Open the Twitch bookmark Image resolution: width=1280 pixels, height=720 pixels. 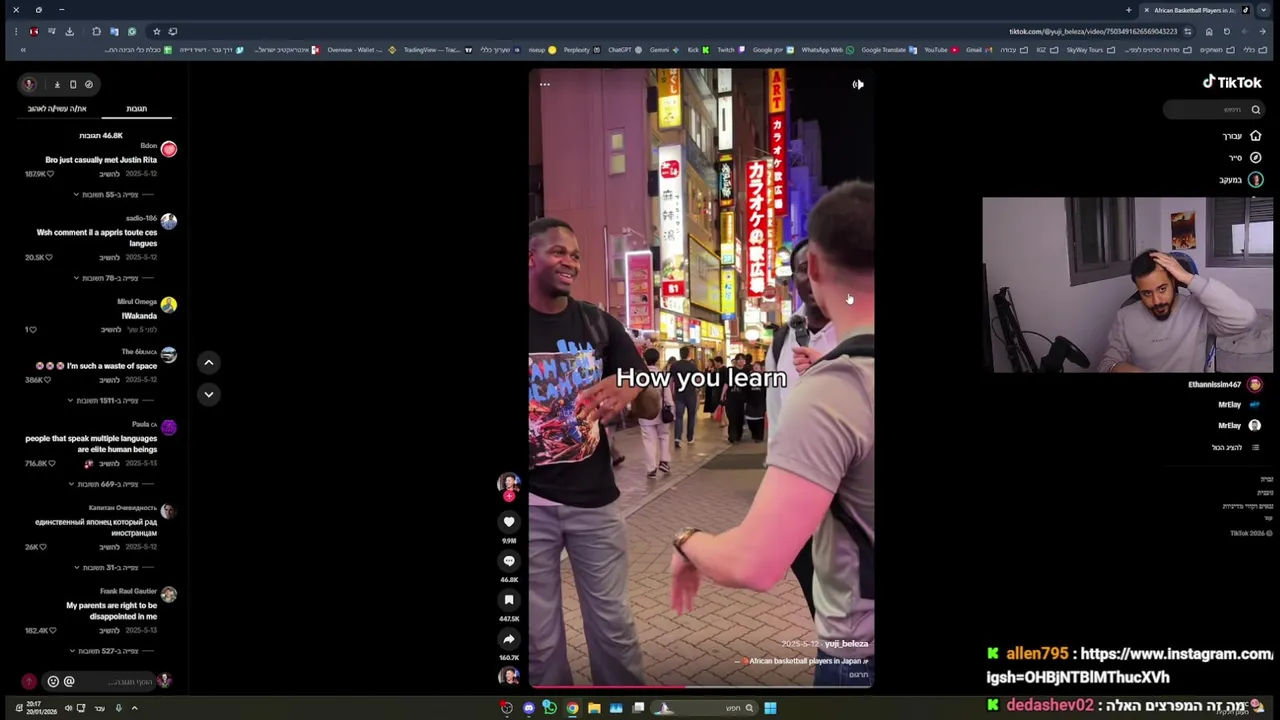[729, 50]
